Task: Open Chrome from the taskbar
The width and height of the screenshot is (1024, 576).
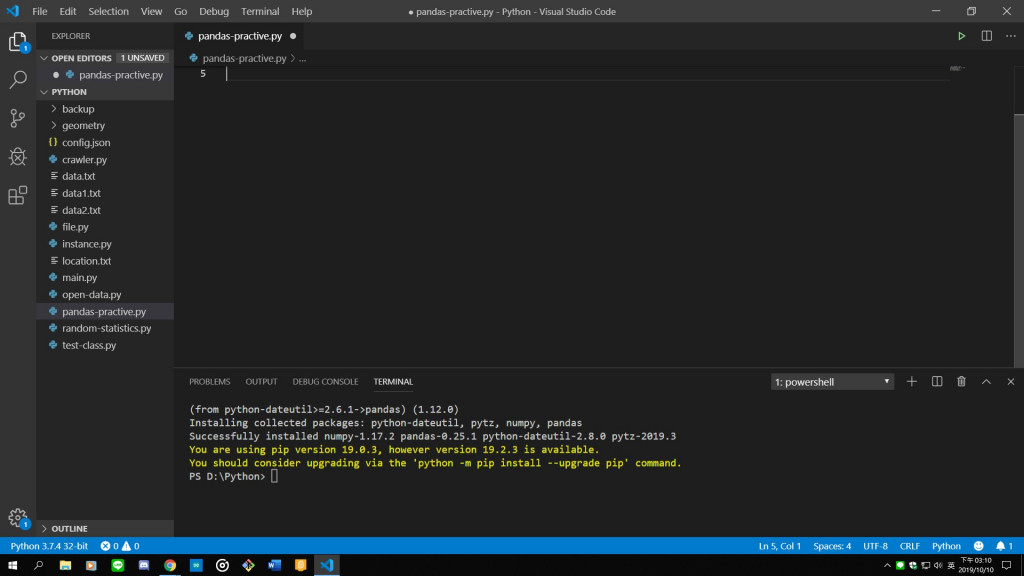Action: (170, 566)
